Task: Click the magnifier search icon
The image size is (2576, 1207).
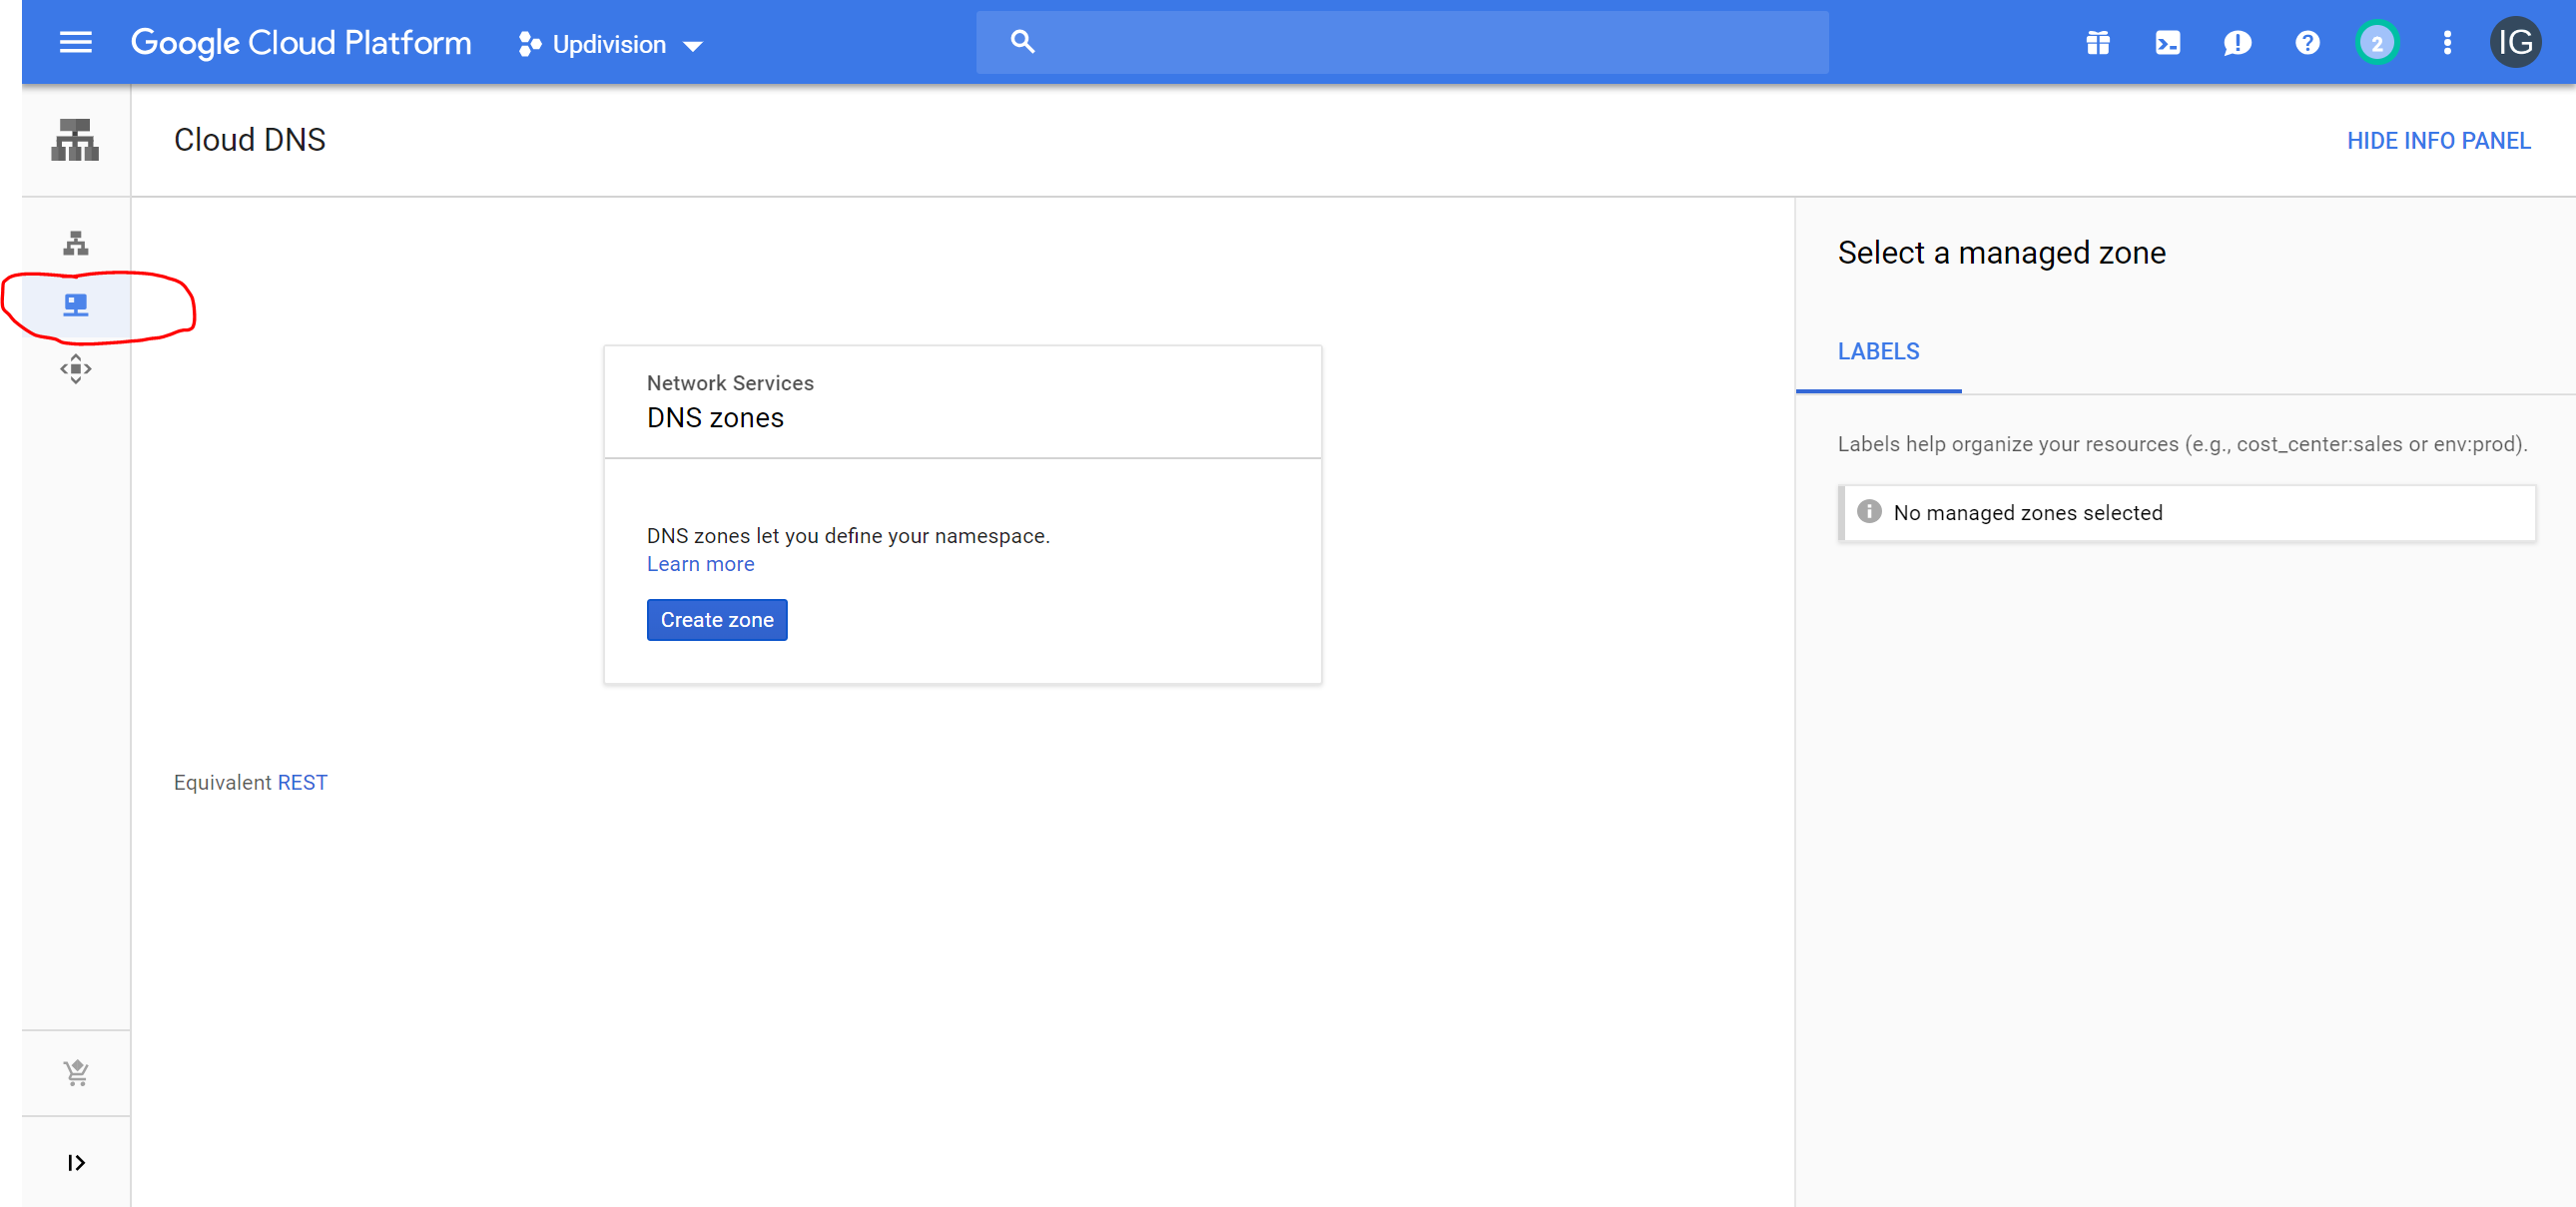Action: point(1022,42)
